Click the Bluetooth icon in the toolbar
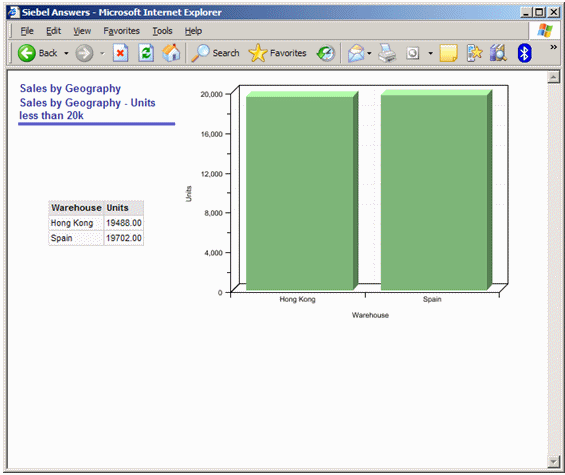This screenshot has height=475, width=565. point(524,53)
